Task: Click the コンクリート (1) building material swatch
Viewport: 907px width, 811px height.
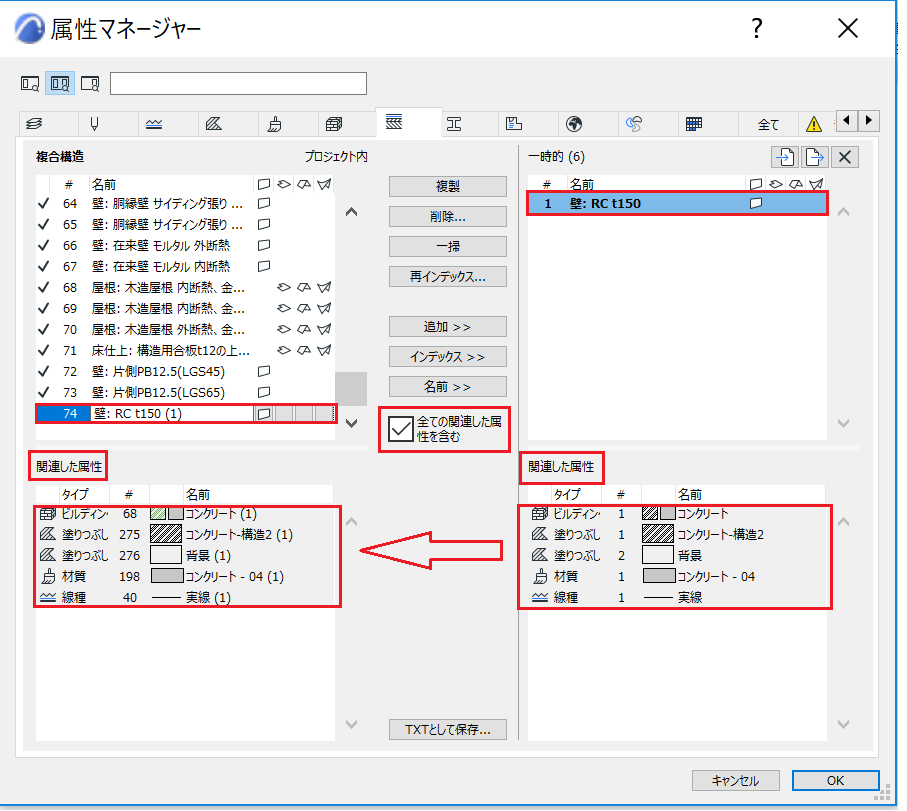Action: tap(167, 513)
